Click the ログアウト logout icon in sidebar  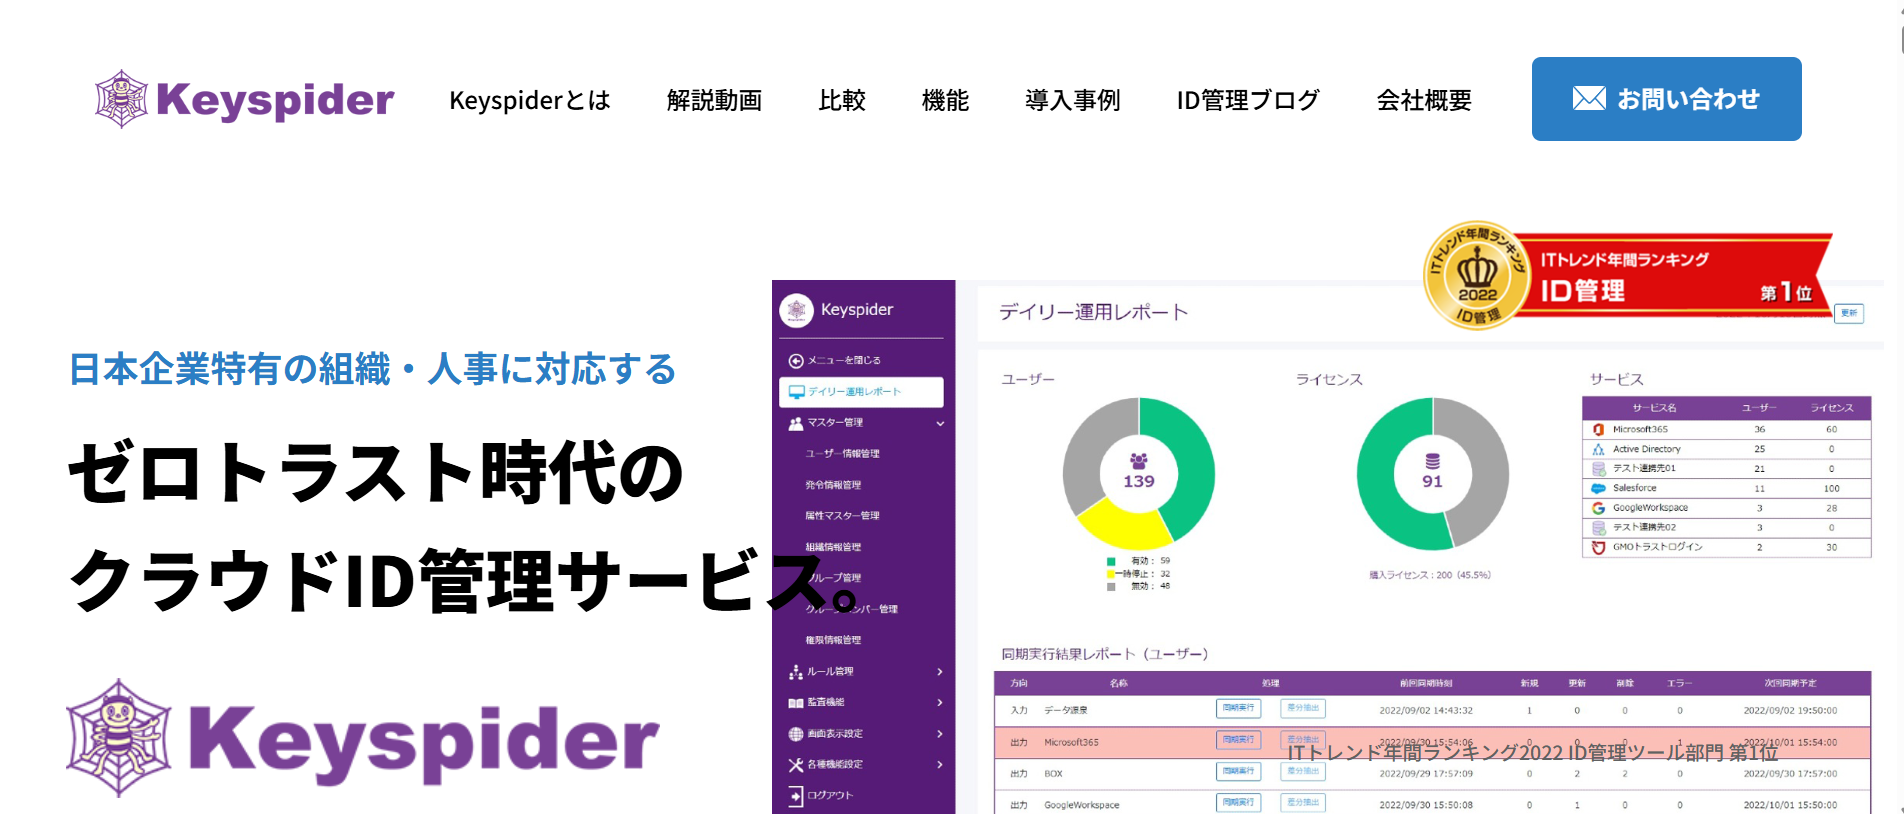(x=796, y=796)
